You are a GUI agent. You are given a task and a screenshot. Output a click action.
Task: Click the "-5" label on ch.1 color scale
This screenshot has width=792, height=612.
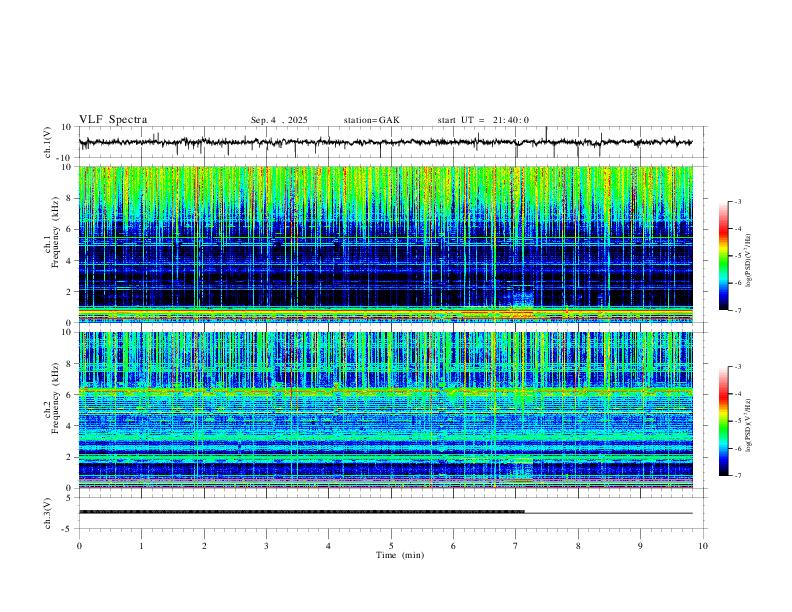(x=737, y=256)
